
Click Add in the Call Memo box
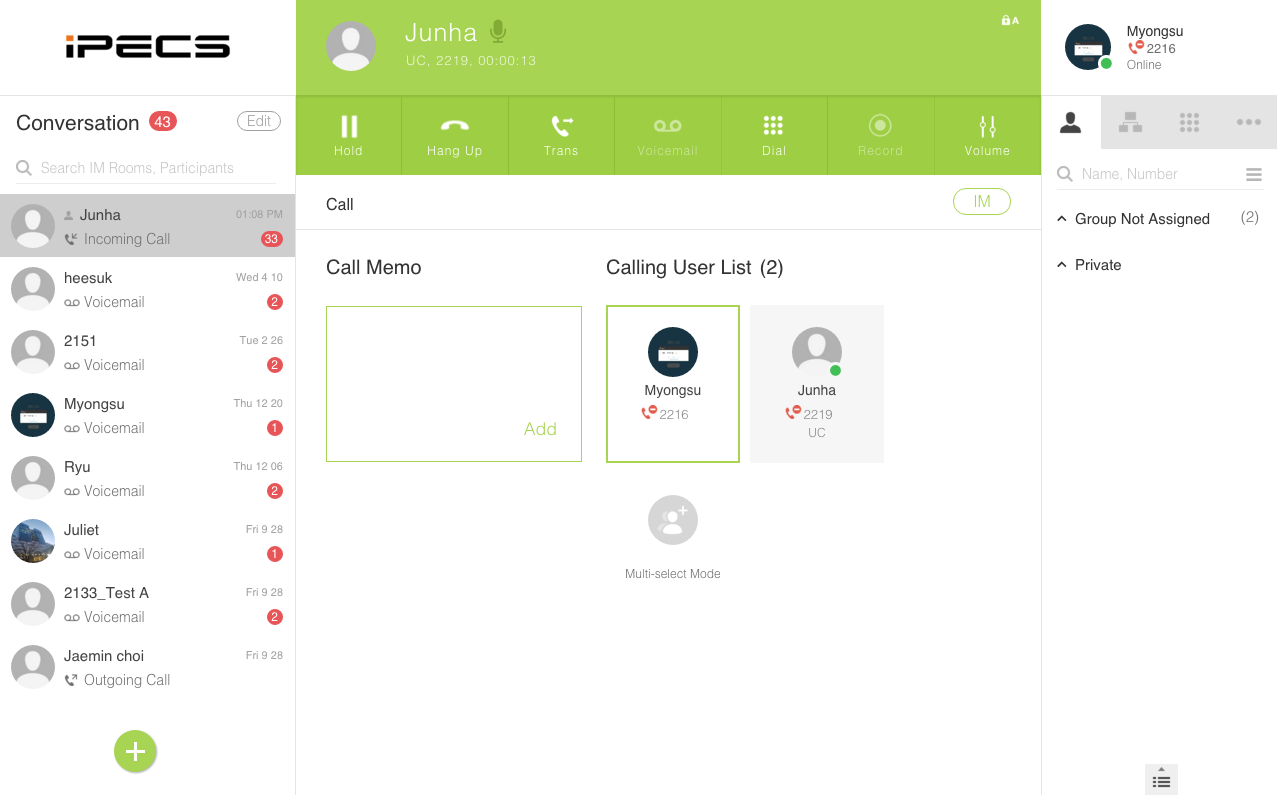tap(540, 429)
